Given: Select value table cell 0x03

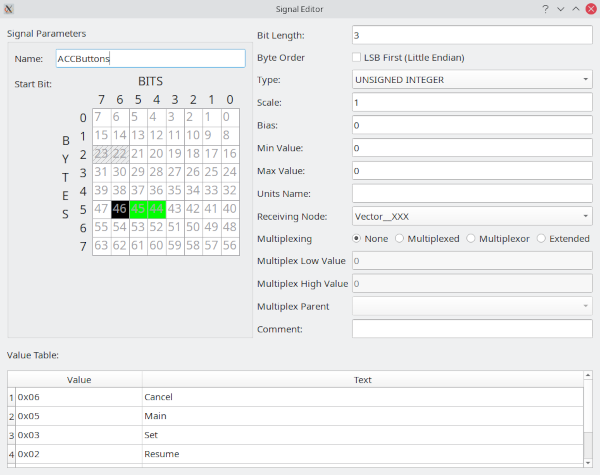Looking at the screenshot, I should (x=79, y=435).
